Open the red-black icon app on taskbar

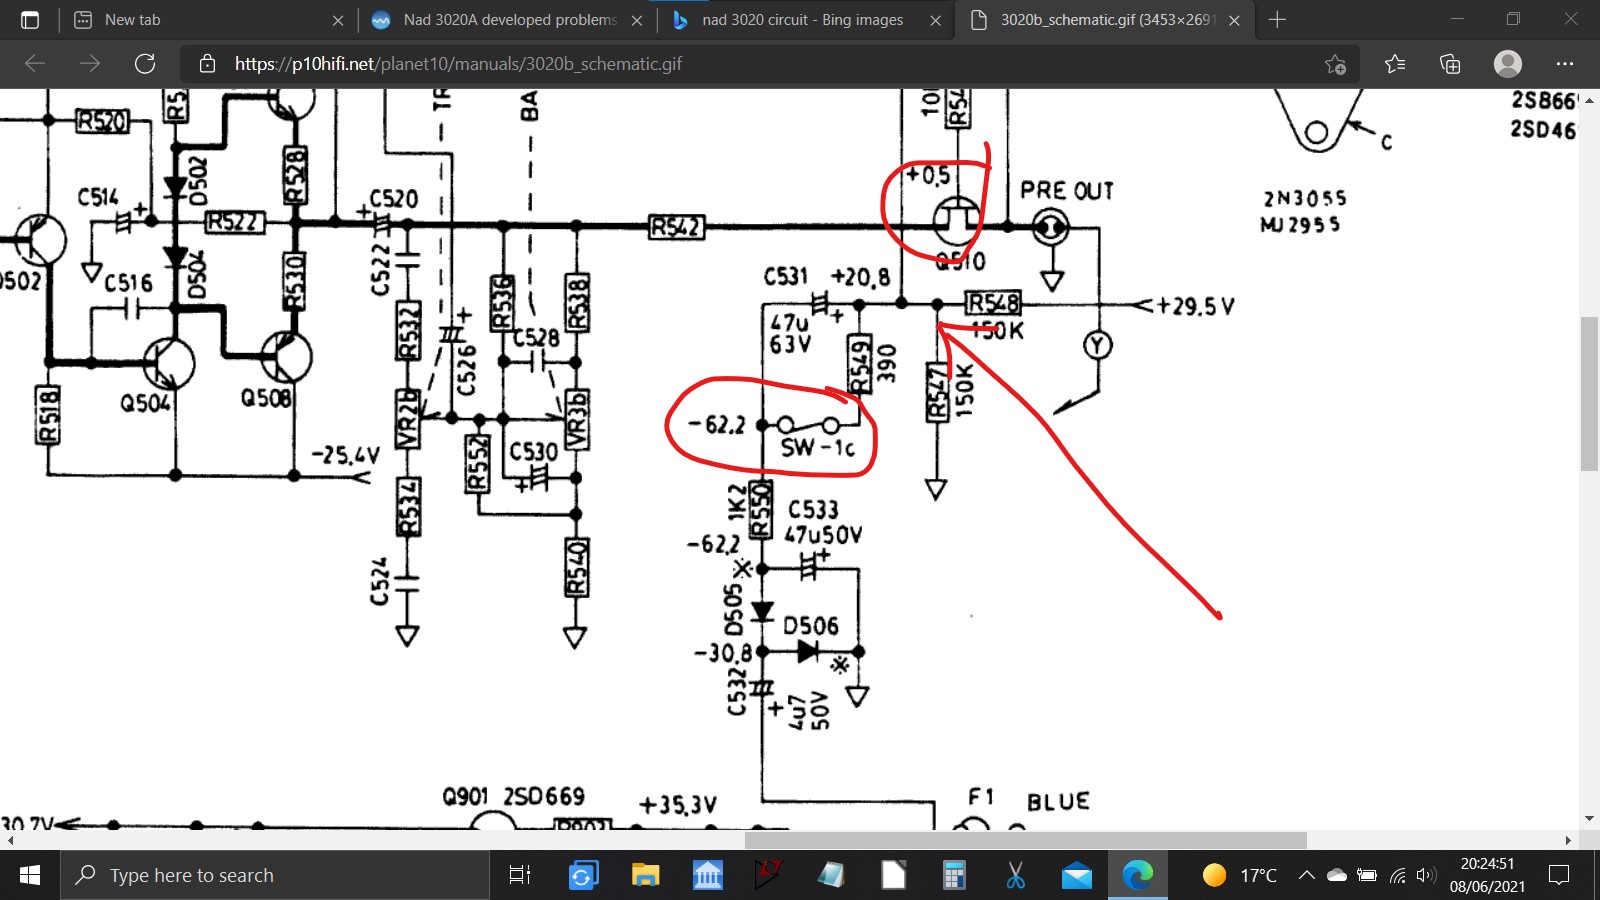(768, 876)
